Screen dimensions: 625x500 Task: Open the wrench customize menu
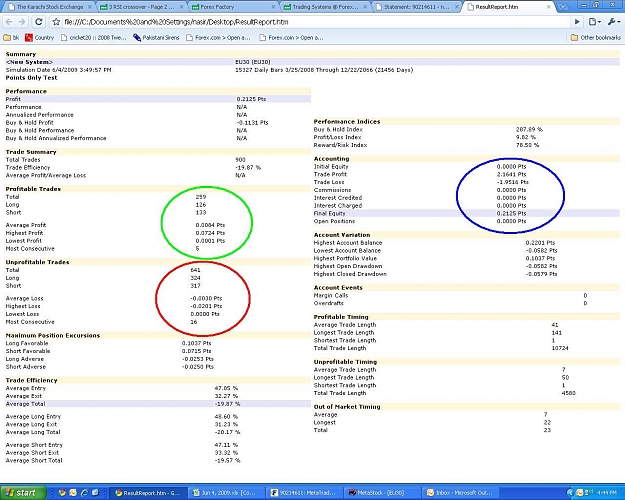point(613,22)
